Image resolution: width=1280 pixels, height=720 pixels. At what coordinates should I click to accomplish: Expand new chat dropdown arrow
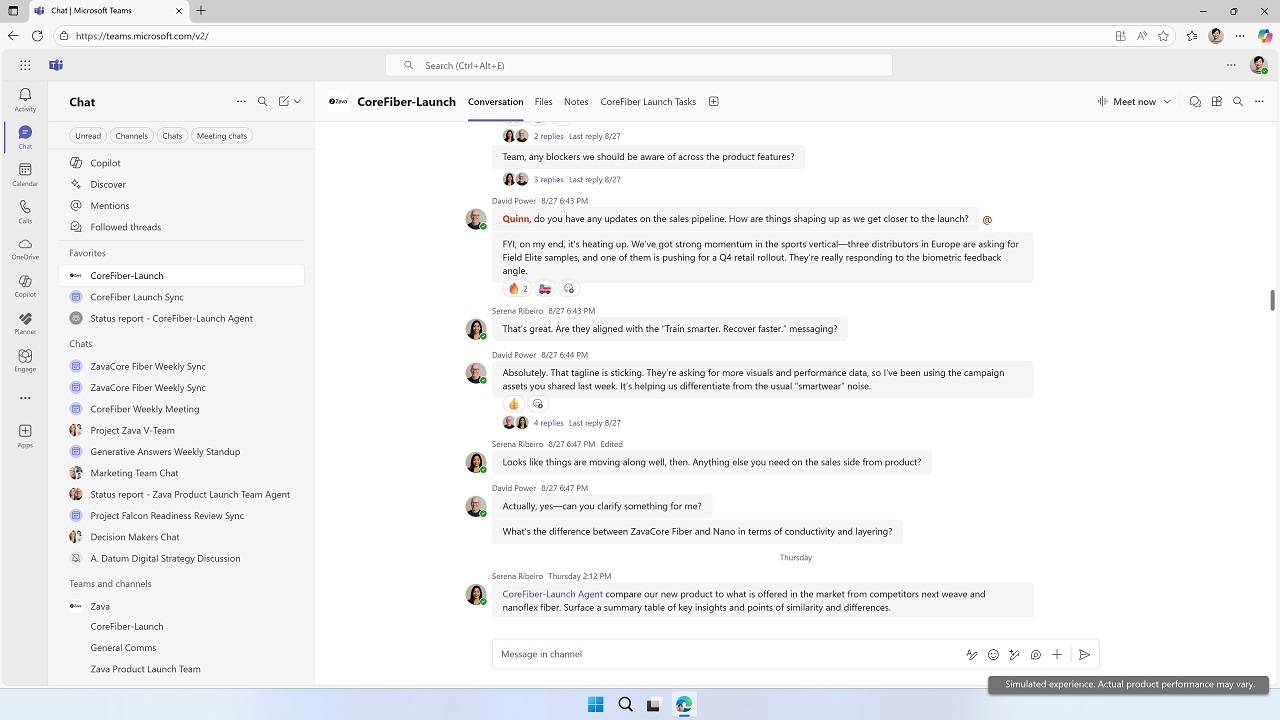[297, 101]
